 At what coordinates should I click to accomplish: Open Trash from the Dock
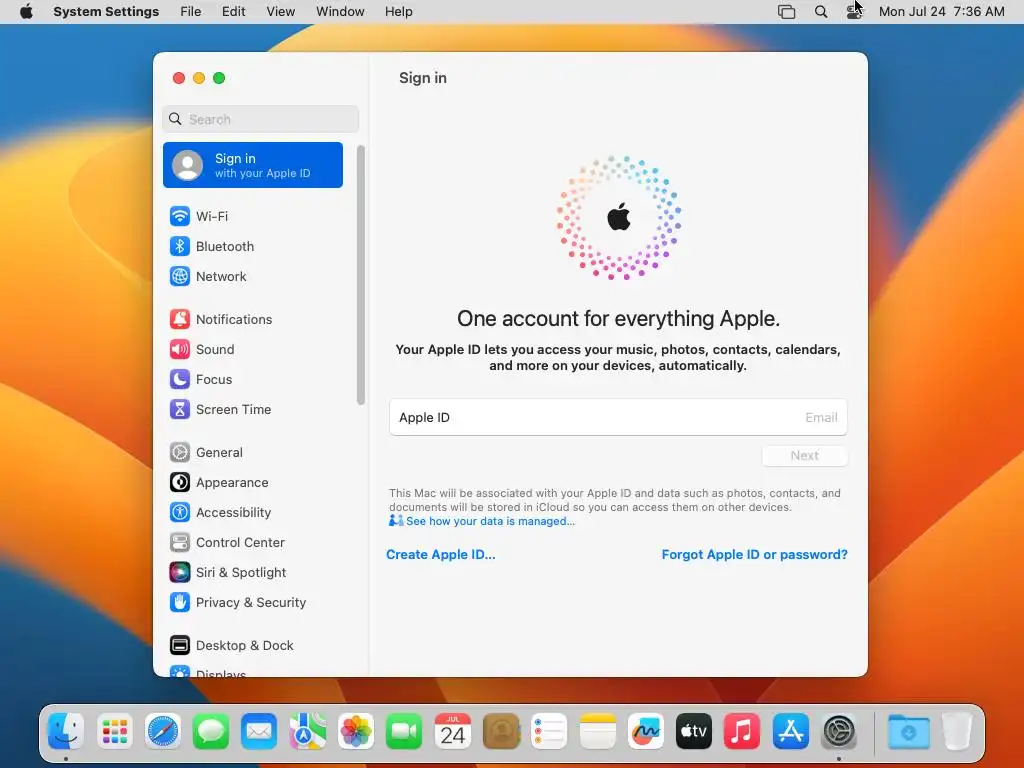[957, 731]
